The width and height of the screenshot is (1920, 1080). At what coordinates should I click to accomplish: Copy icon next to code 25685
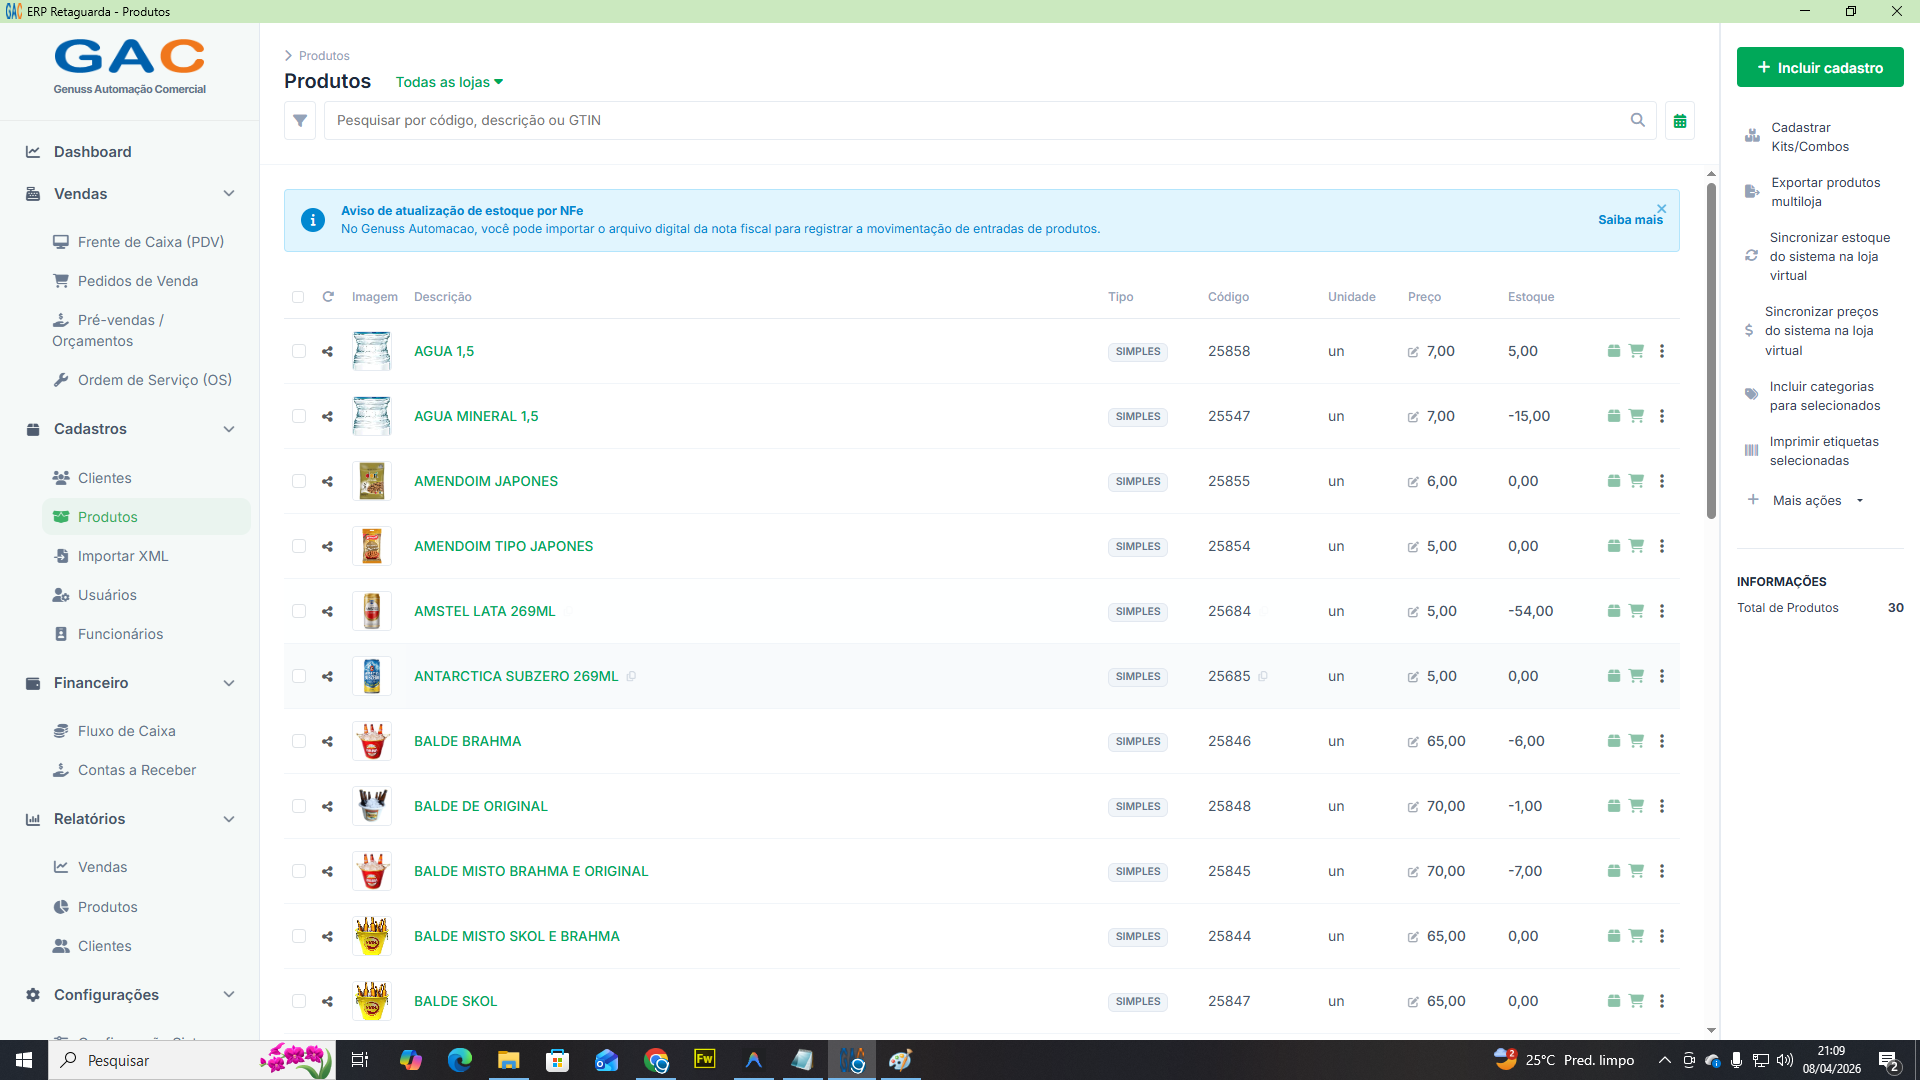(1263, 677)
